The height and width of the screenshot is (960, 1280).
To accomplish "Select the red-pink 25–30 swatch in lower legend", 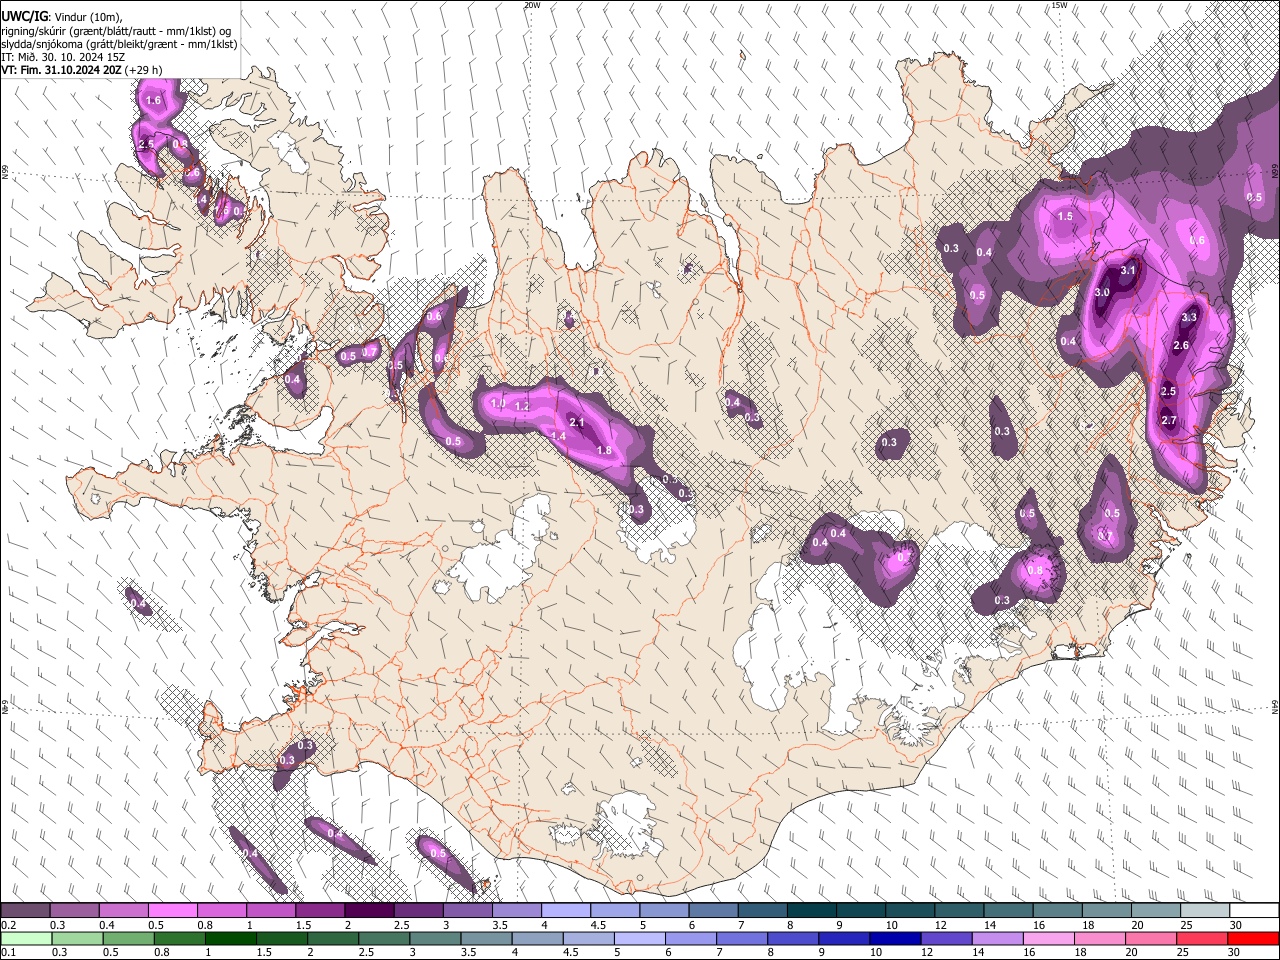I will click(1203, 939).
